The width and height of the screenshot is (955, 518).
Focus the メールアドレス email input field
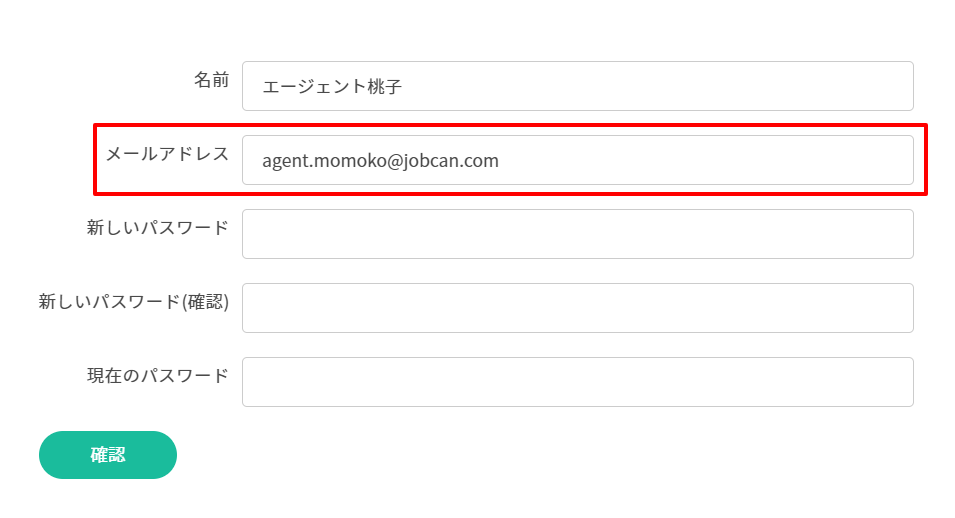pos(700,160)
